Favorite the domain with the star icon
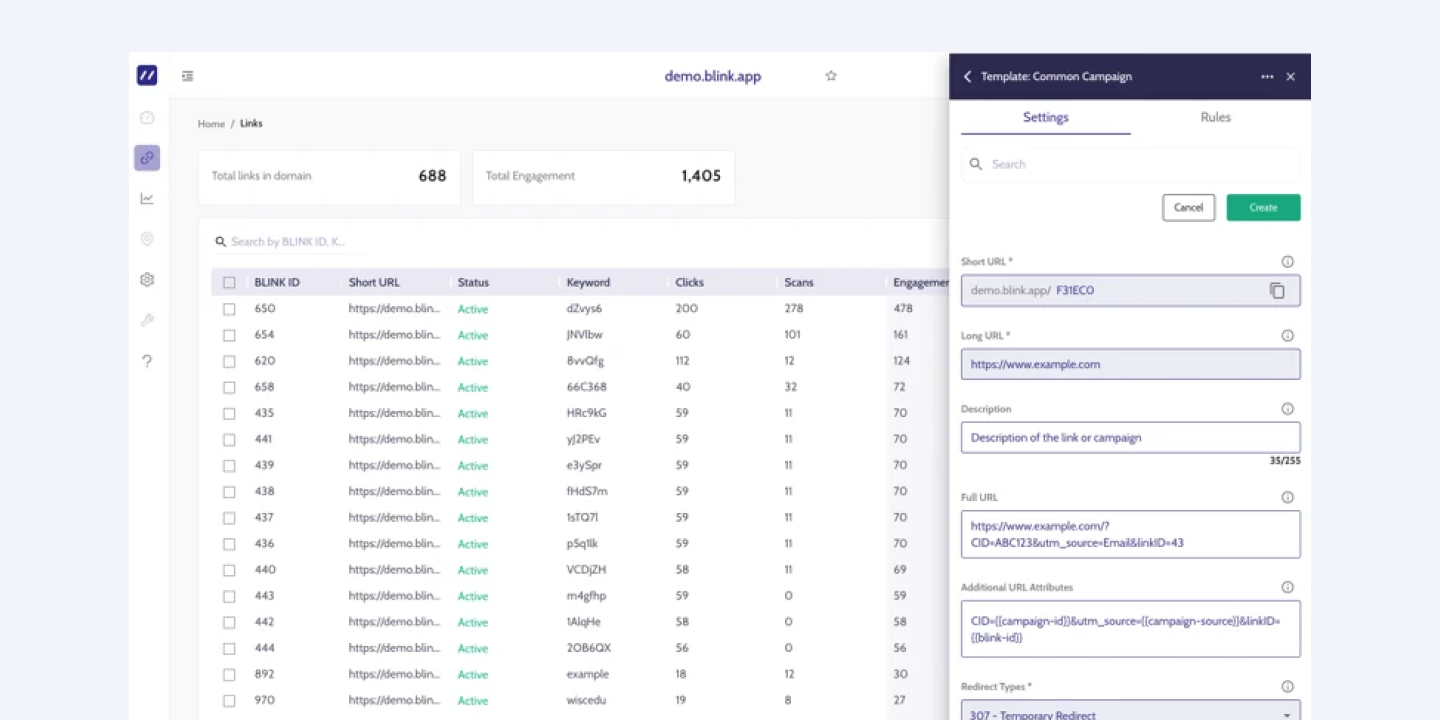 (x=830, y=76)
